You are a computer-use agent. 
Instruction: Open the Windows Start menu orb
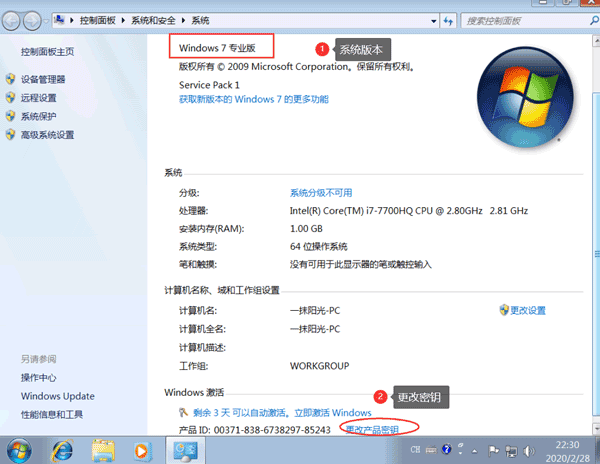tap(19, 451)
